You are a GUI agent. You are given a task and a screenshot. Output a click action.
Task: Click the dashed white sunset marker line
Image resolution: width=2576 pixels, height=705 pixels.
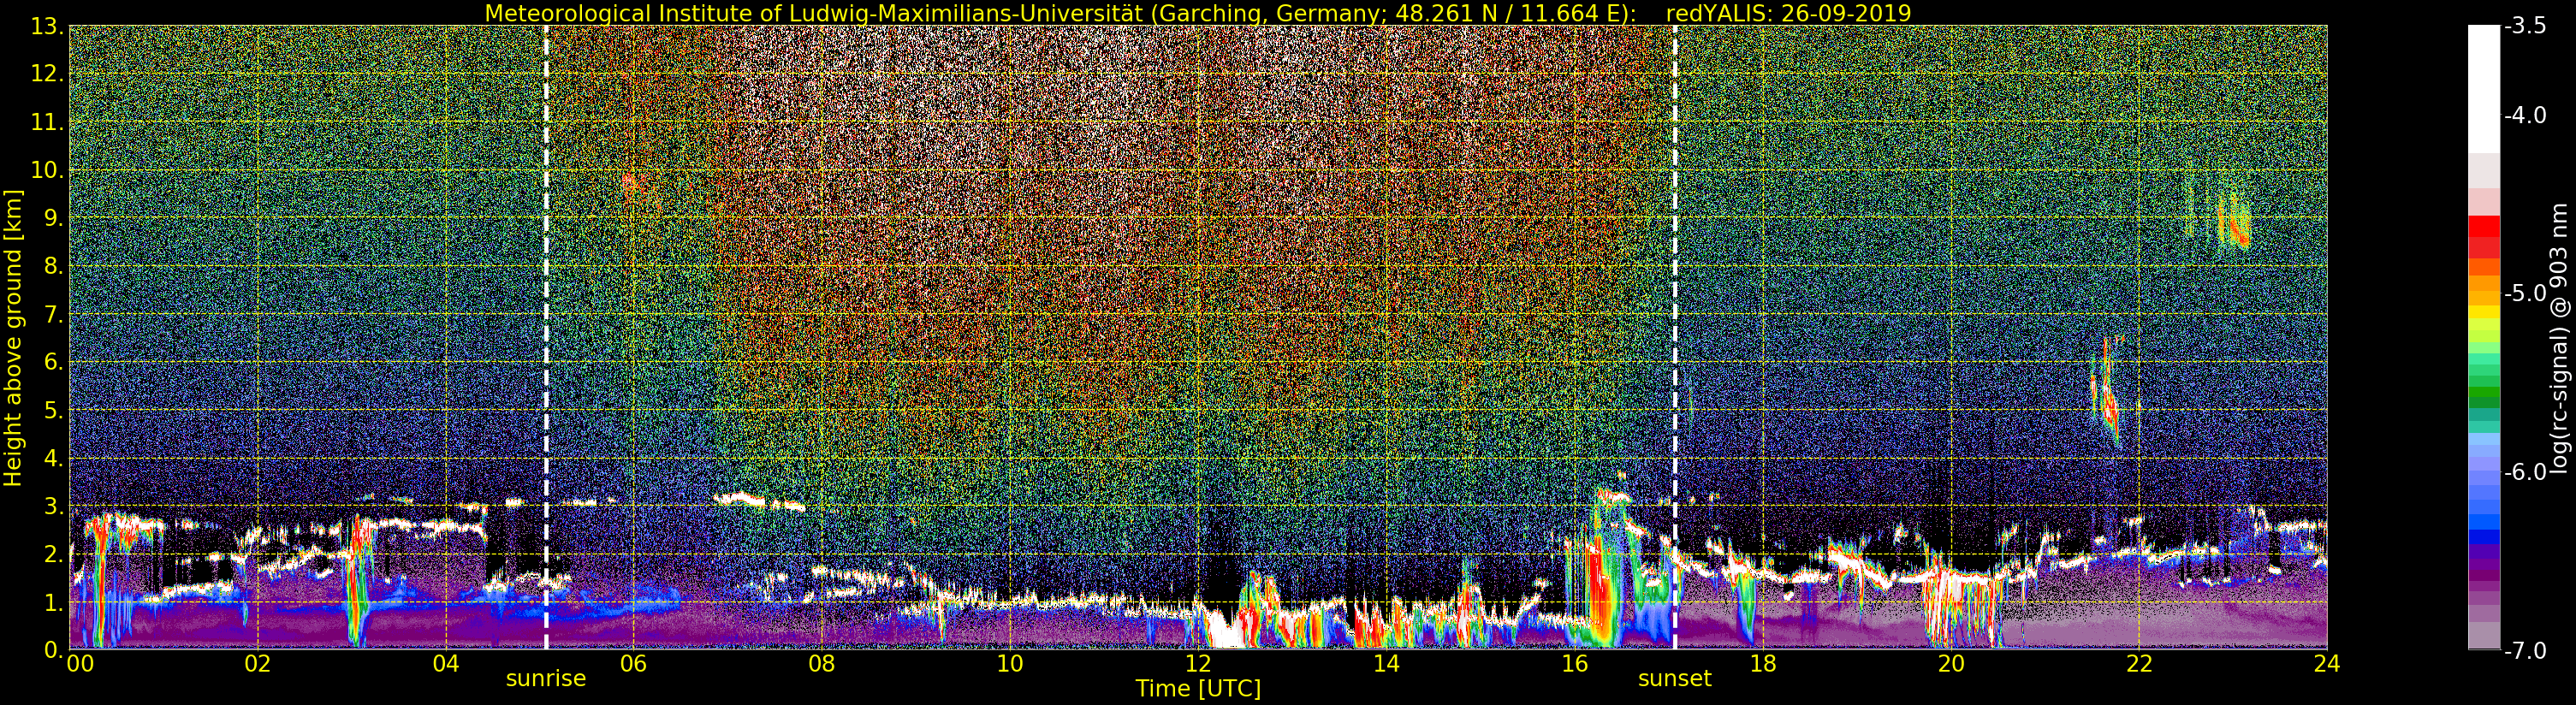[x=1675, y=338]
